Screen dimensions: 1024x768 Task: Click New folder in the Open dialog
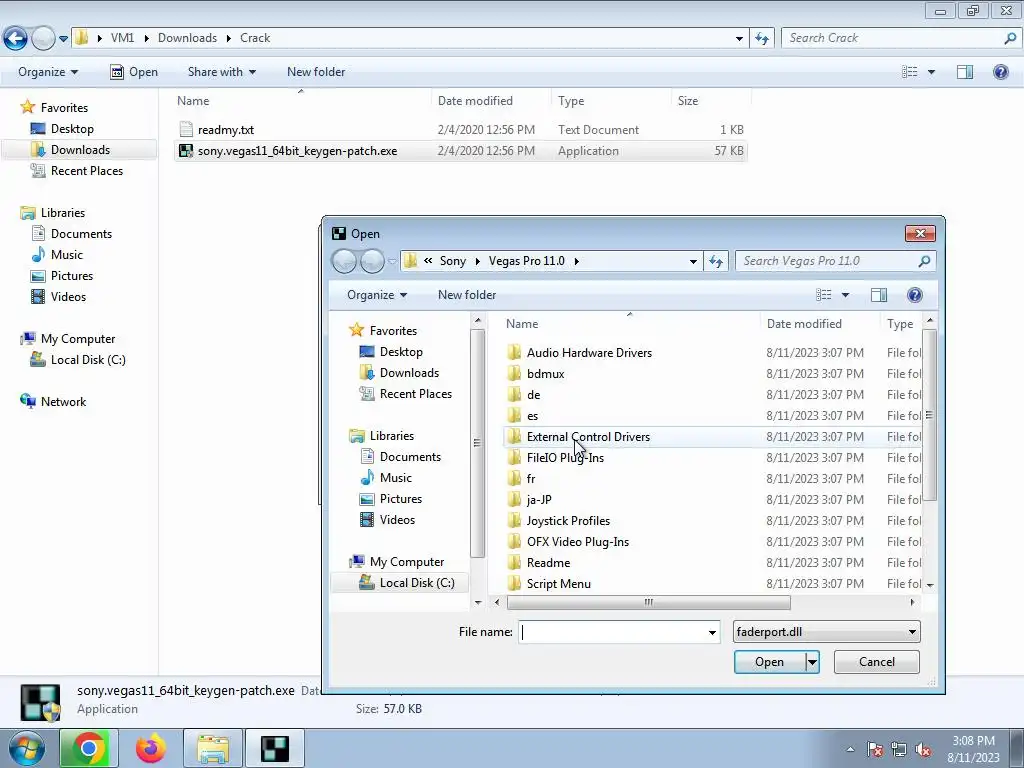pyautogui.click(x=467, y=295)
